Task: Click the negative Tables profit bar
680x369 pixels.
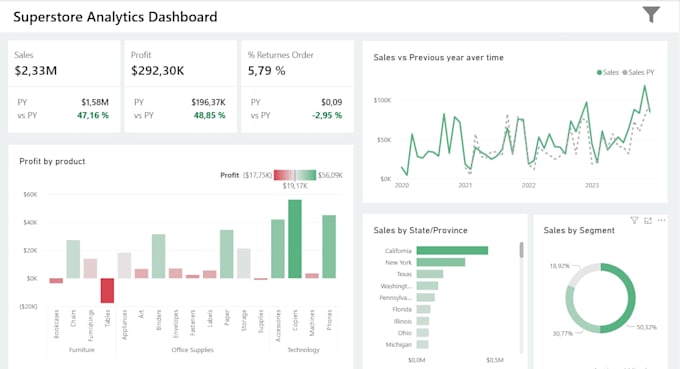Action: pos(108,291)
